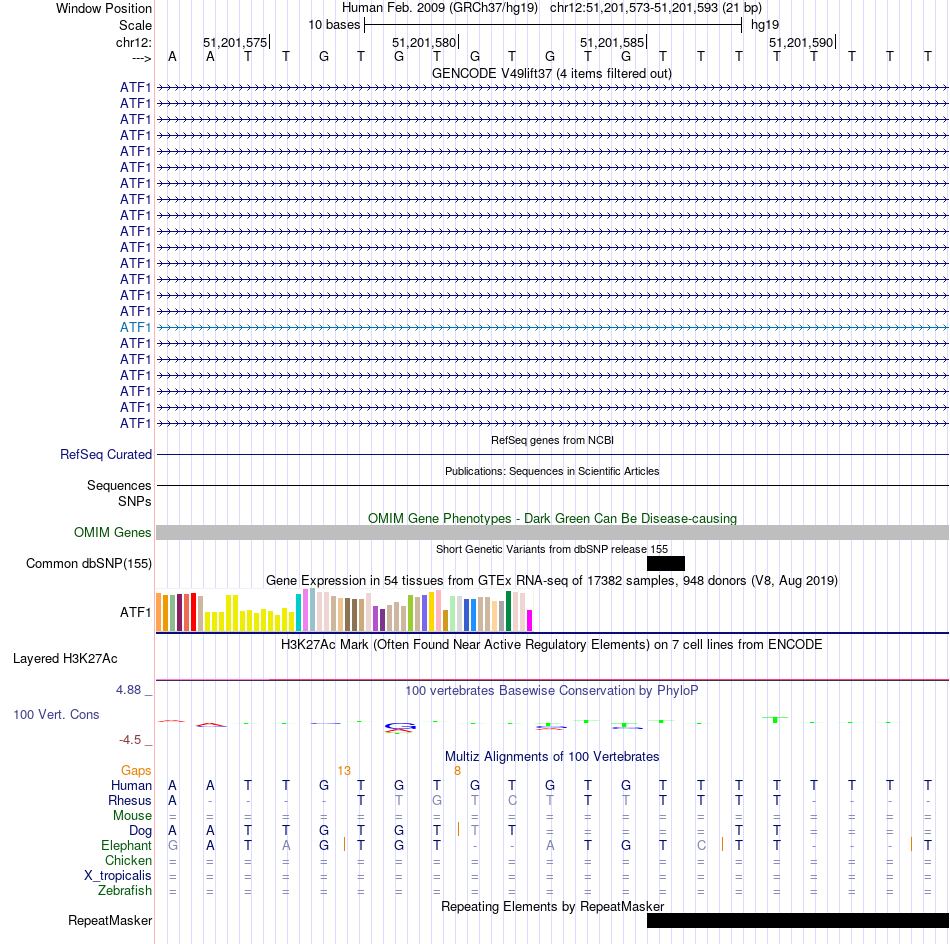Click the OMIM Gene Phenotypes green title
Viewport: 950px width, 944px height.
552,519
